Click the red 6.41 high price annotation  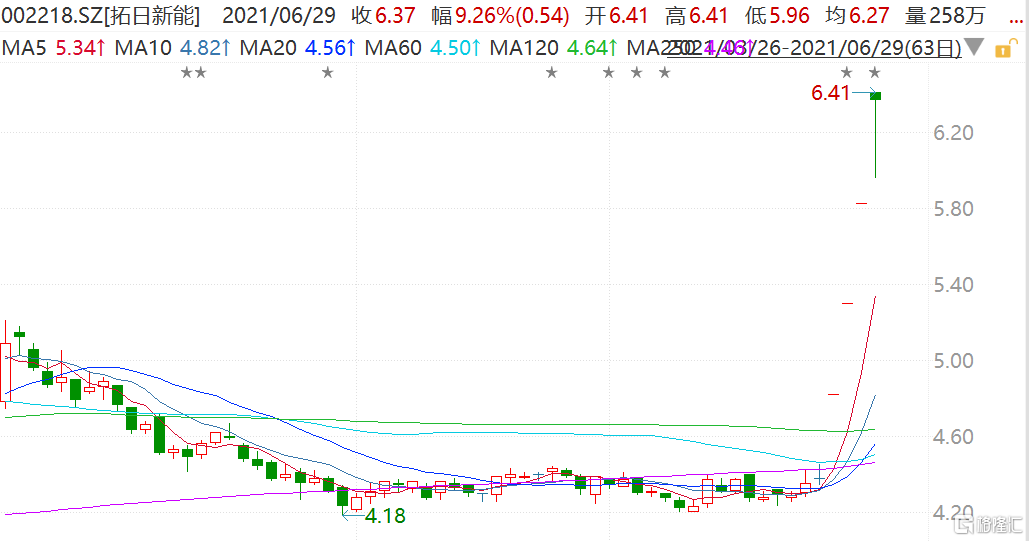(830, 93)
